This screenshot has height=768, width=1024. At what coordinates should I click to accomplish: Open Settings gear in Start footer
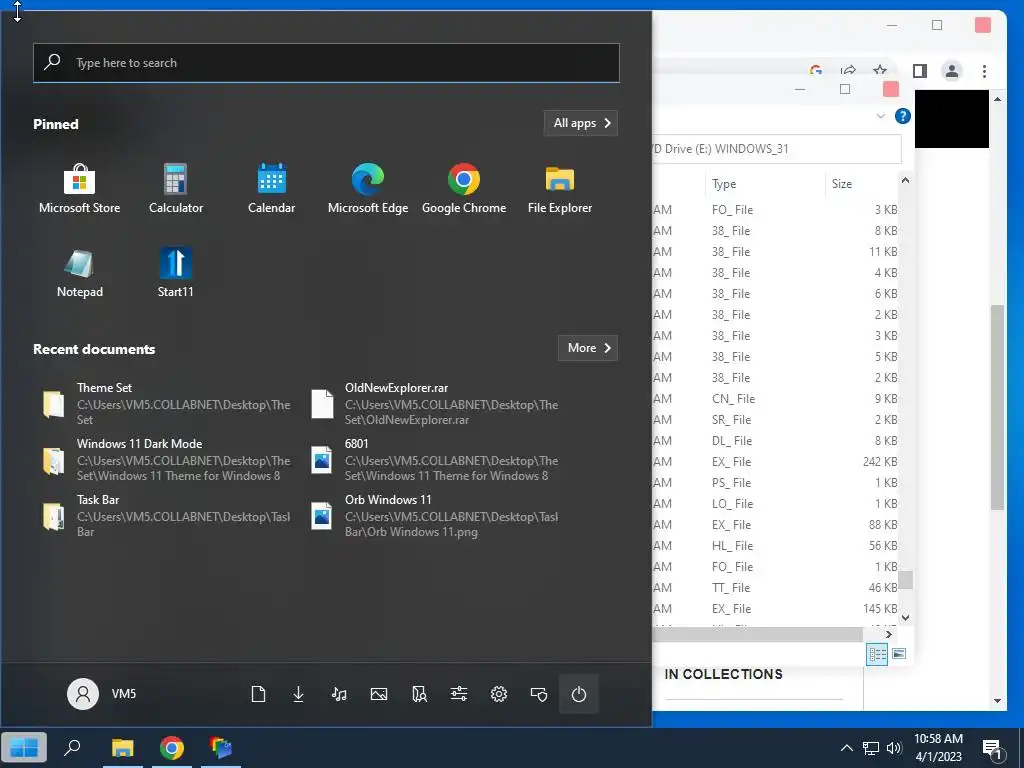[x=499, y=694]
